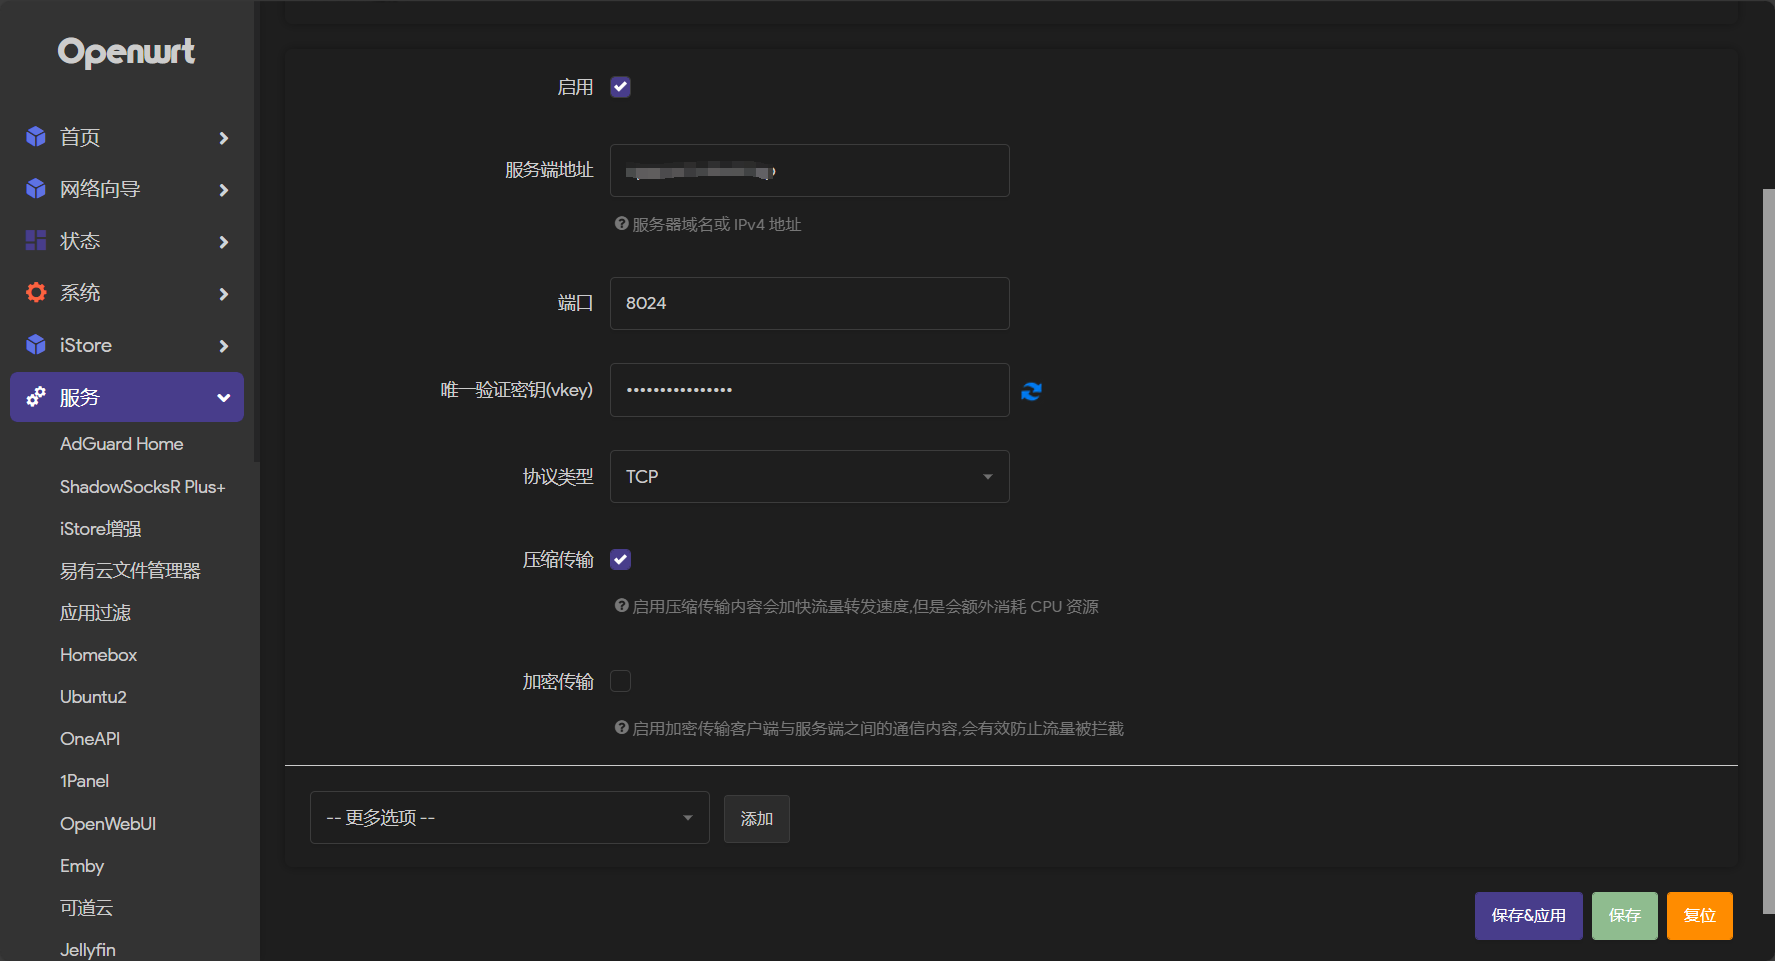Image resolution: width=1775 pixels, height=961 pixels.
Task: Enable 加密传输 encrypted transfer
Action: [x=620, y=681]
